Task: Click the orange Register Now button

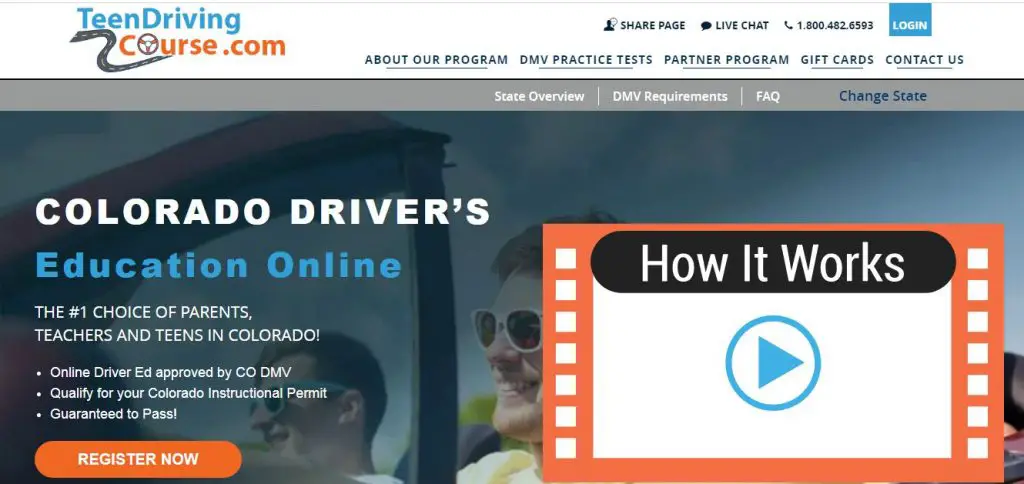Action: [x=138, y=459]
